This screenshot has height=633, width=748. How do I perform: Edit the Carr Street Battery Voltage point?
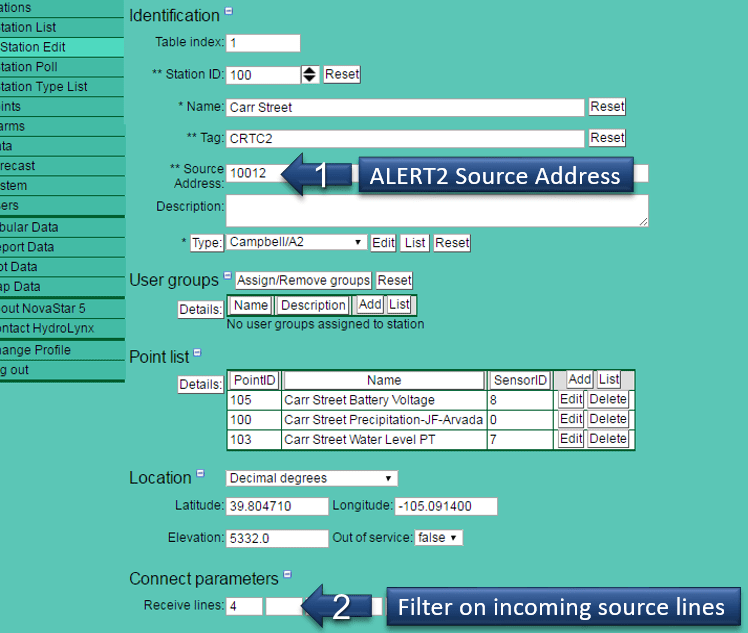click(x=570, y=400)
